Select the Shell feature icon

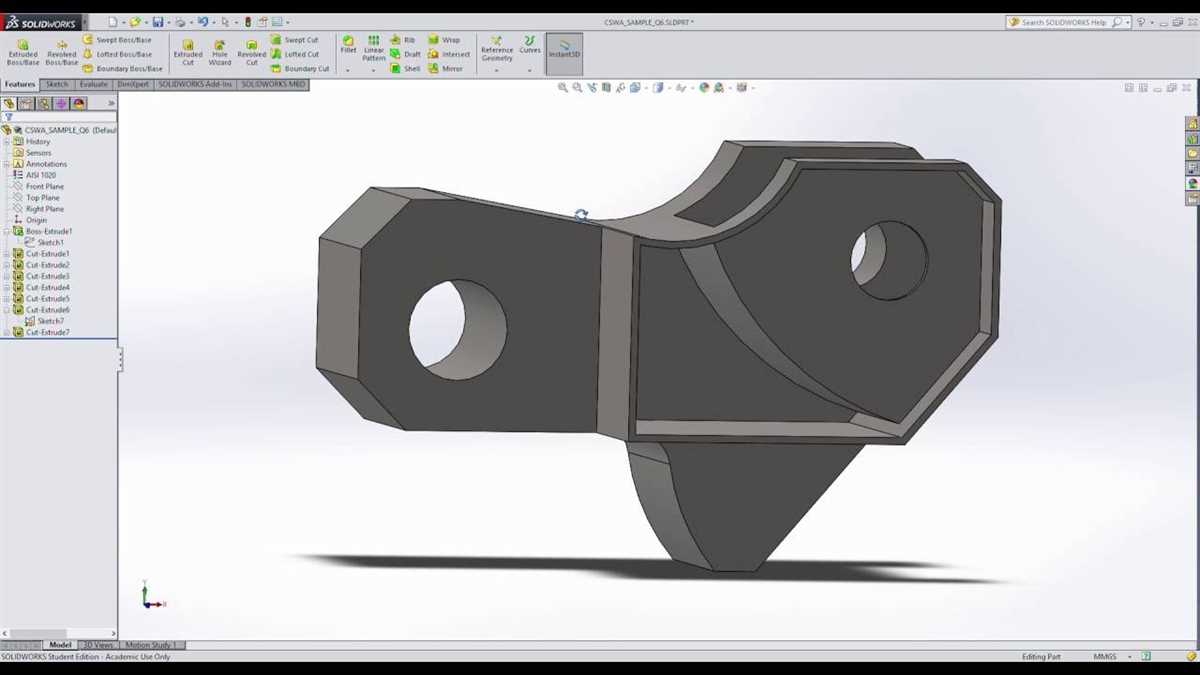(405, 69)
